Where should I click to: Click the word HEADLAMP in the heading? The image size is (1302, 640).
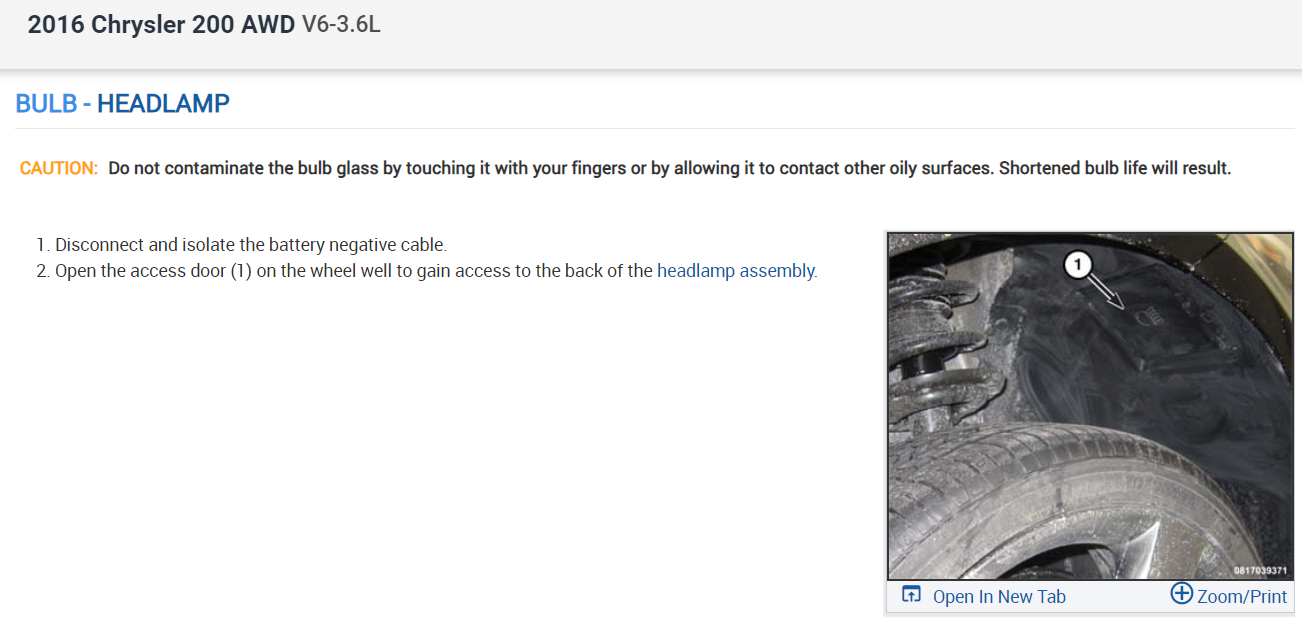tap(163, 103)
